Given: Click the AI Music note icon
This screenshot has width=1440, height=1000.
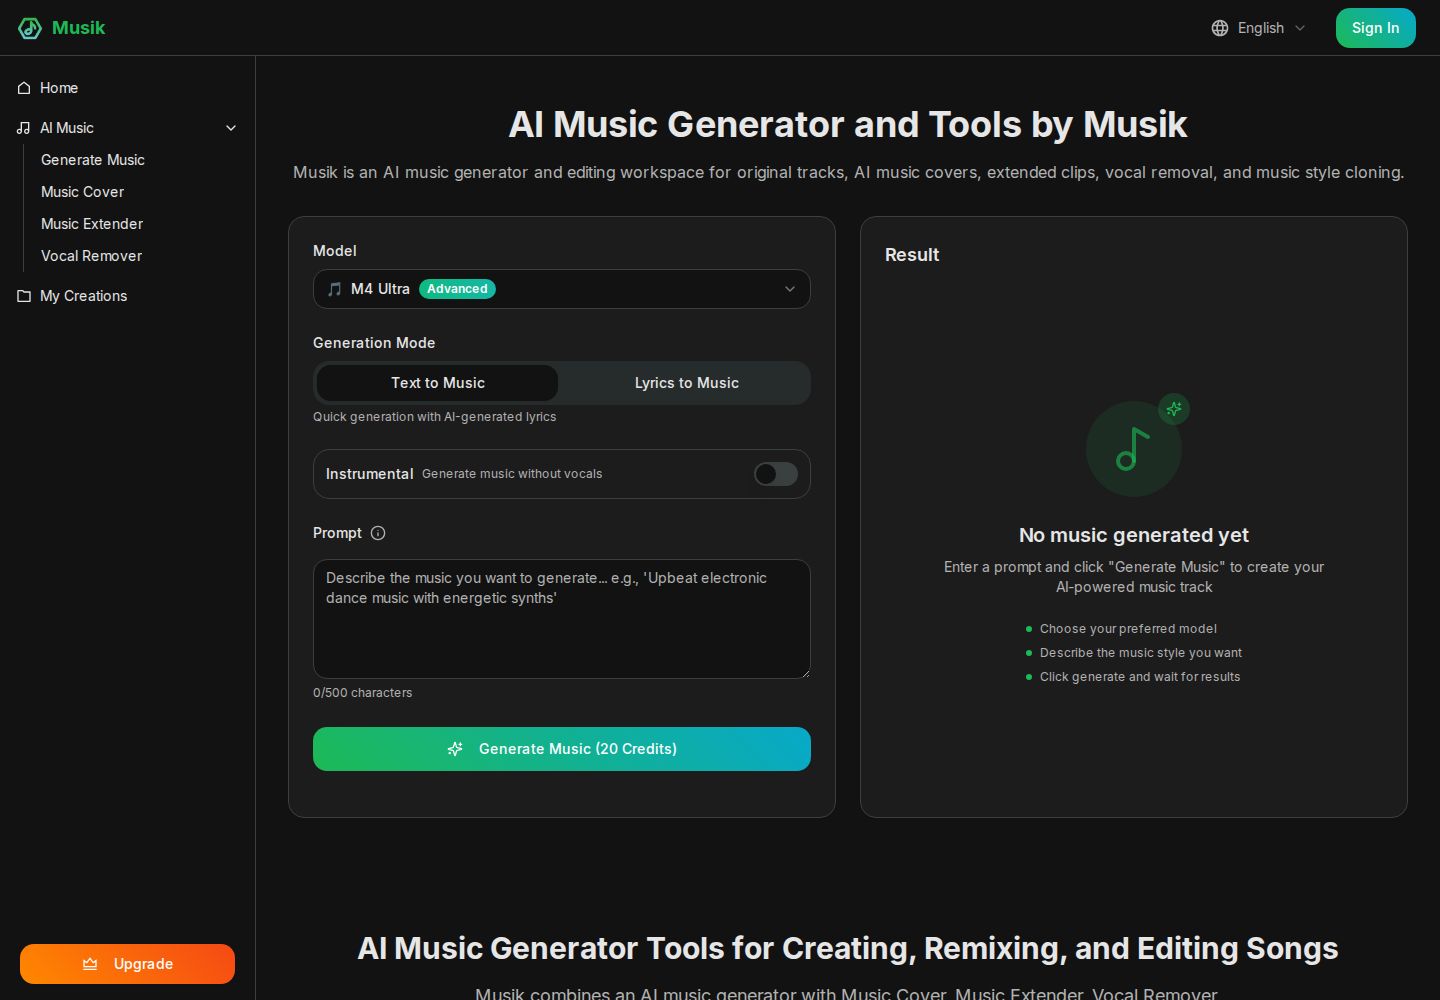Looking at the screenshot, I should pyautogui.click(x=24, y=128).
